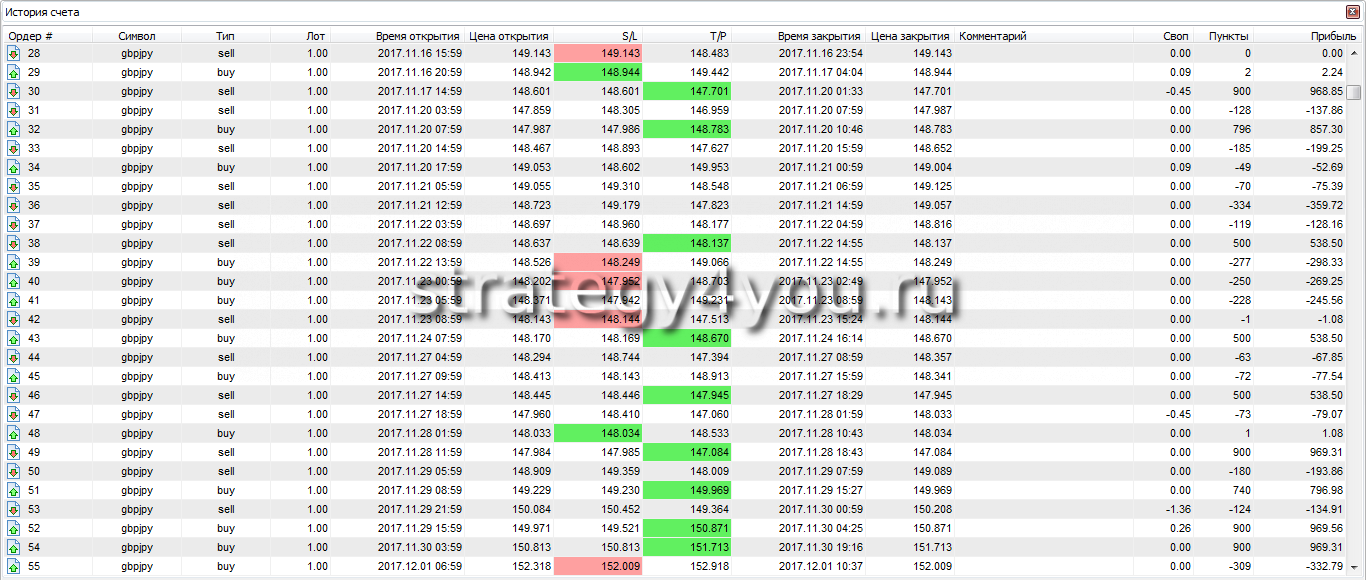This screenshot has height=580, width=1366.
Task: Click red-highlighted S/L cell 149.143 in order 28
Action: [598, 53]
